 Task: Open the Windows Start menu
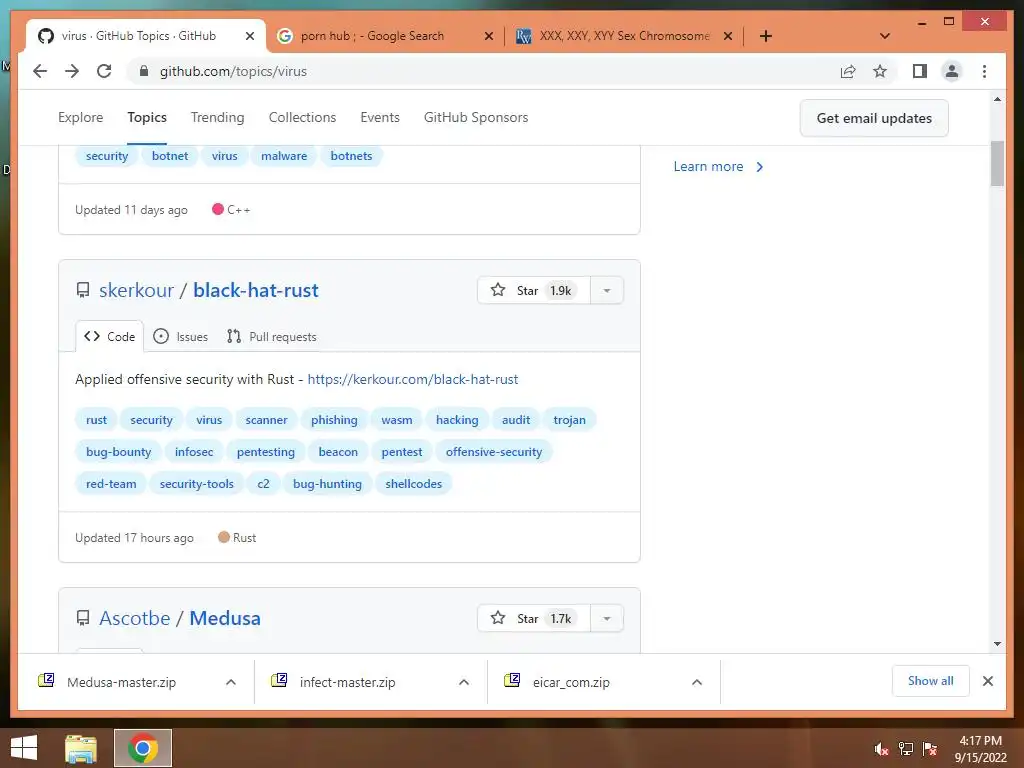click(24, 748)
